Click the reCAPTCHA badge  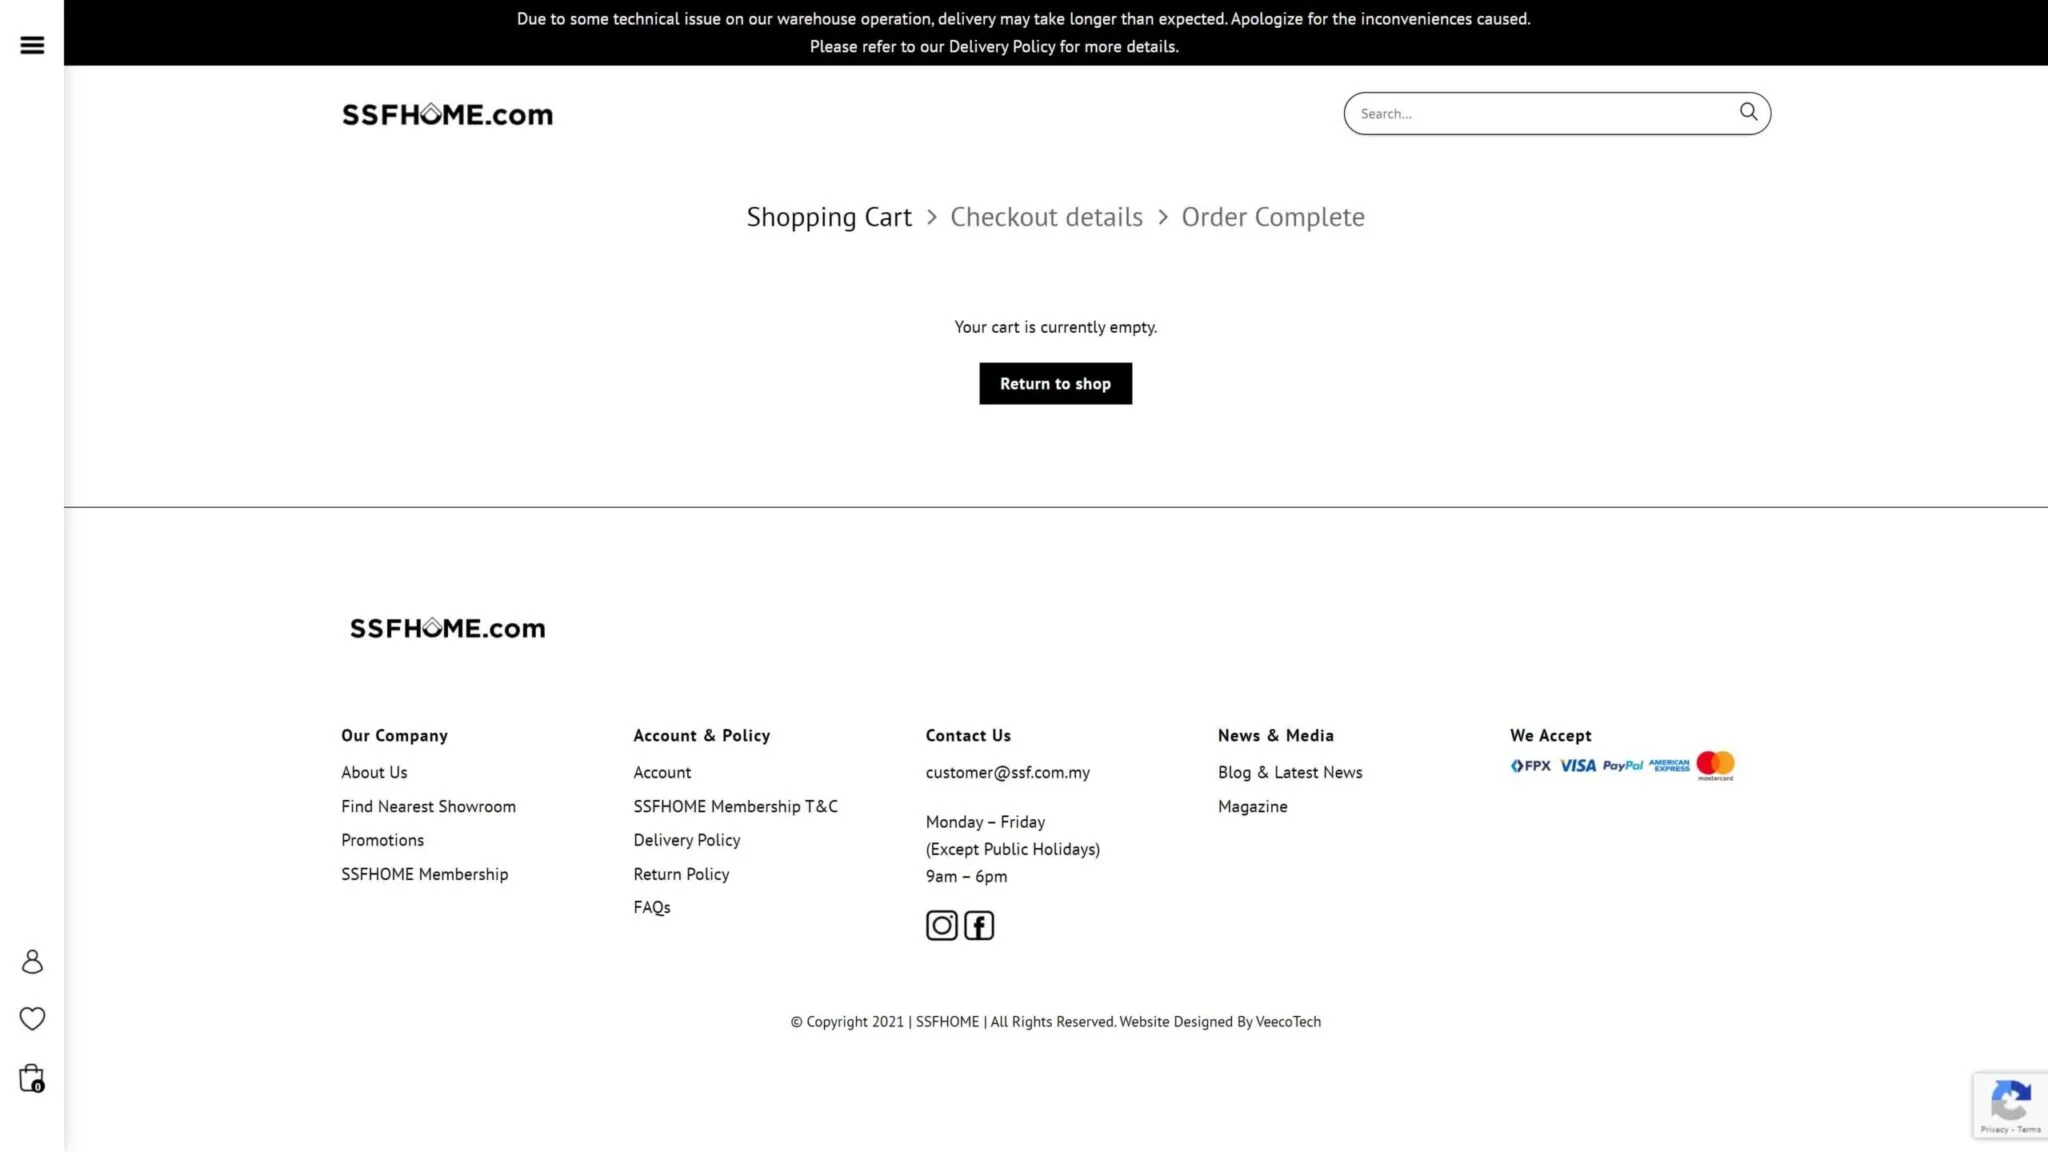pyautogui.click(x=2010, y=1105)
